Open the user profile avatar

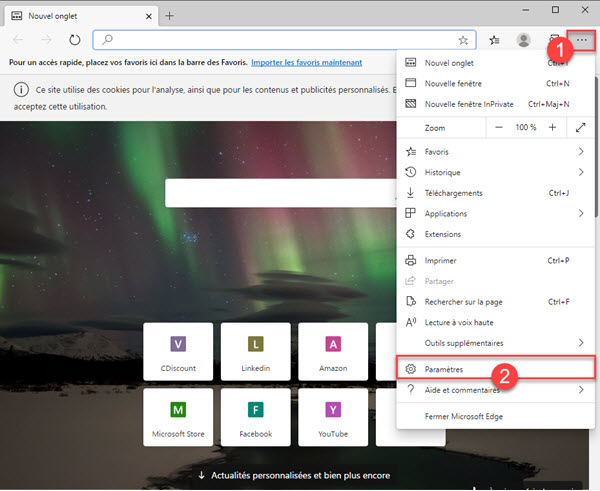(x=523, y=40)
